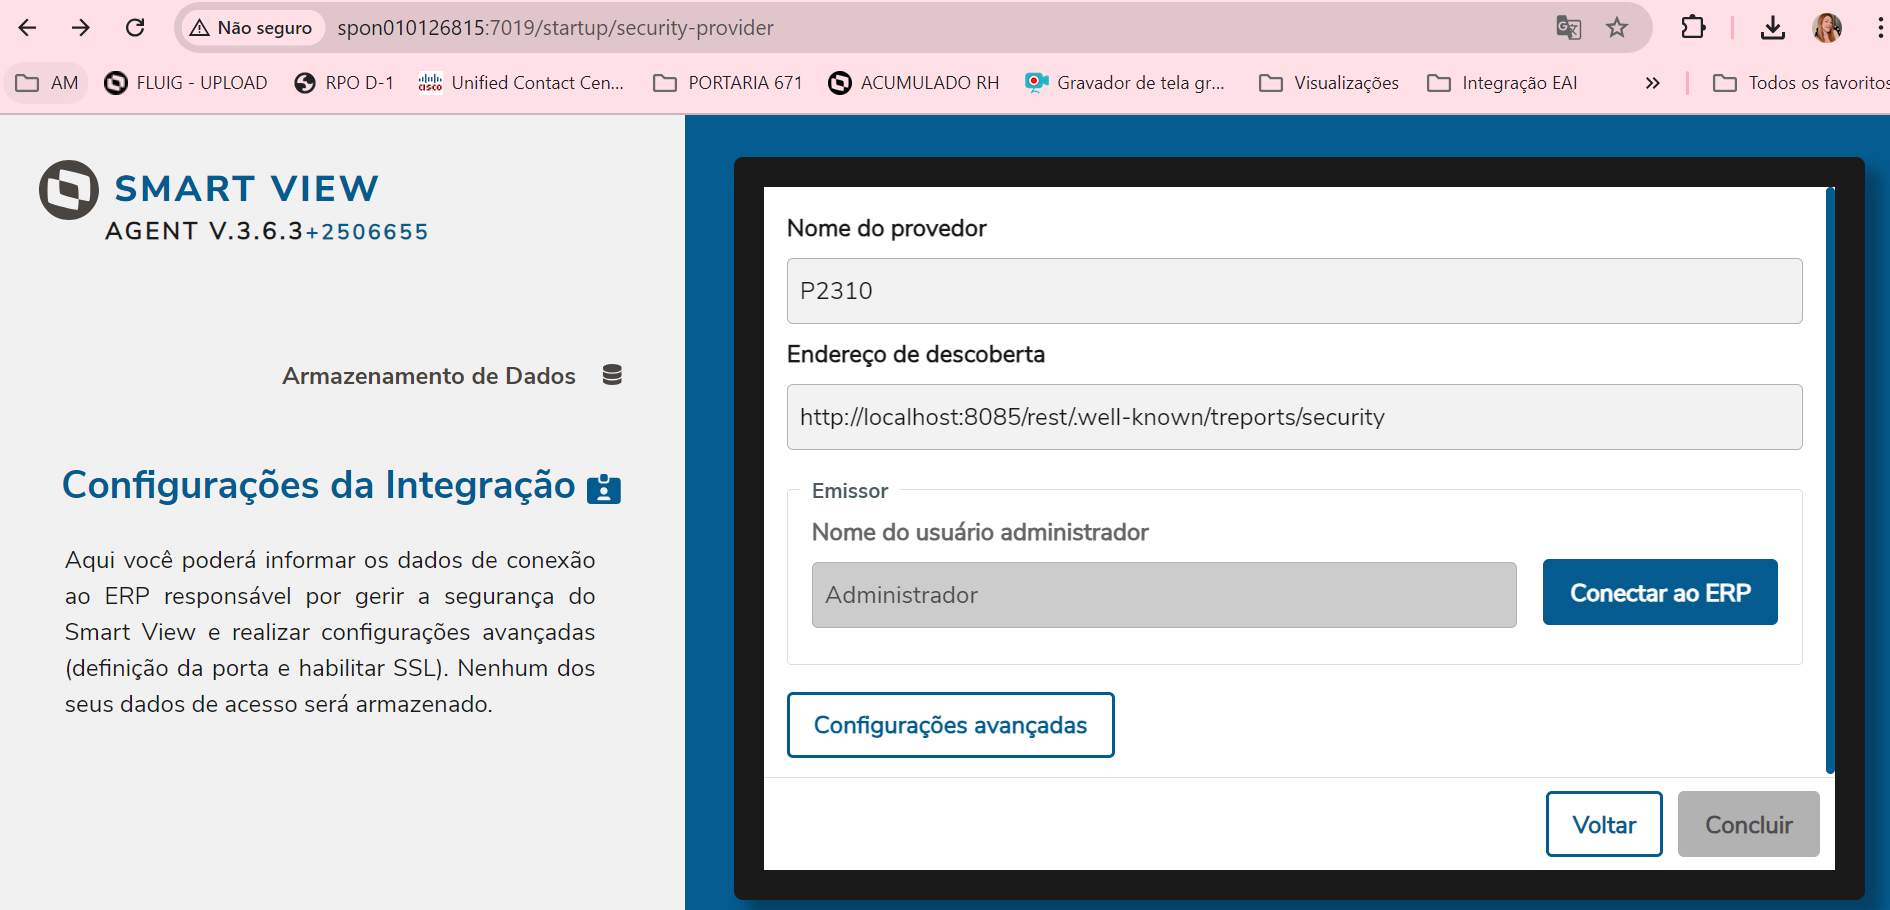Select the 'Configurações da Integração' step heading

[x=319, y=485]
